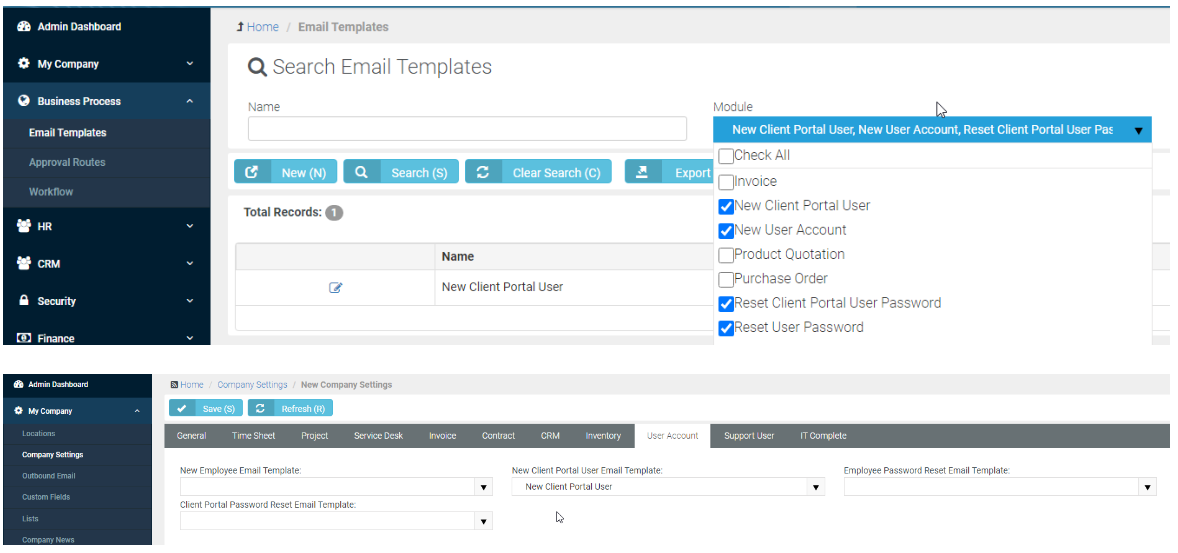The width and height of the screenshot is (1178, 553).
Task: Select Approval Routes in the sidebar
Action: (67, 162)
